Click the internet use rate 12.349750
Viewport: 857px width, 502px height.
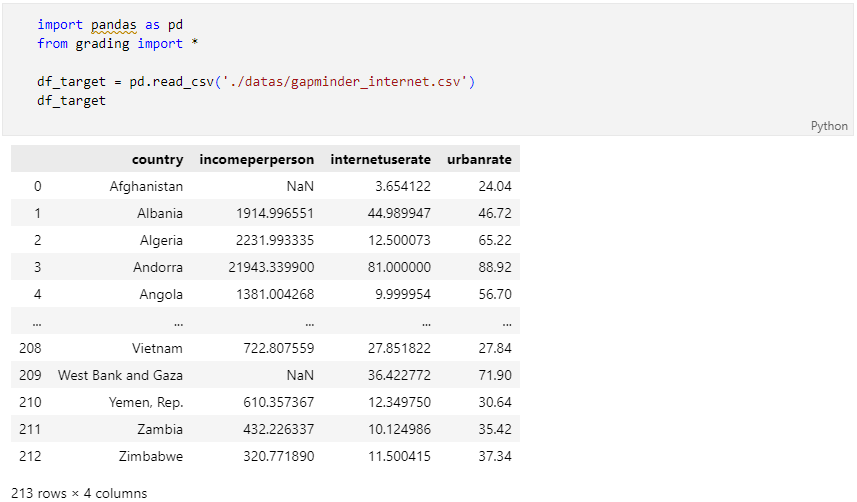(399, 402)
